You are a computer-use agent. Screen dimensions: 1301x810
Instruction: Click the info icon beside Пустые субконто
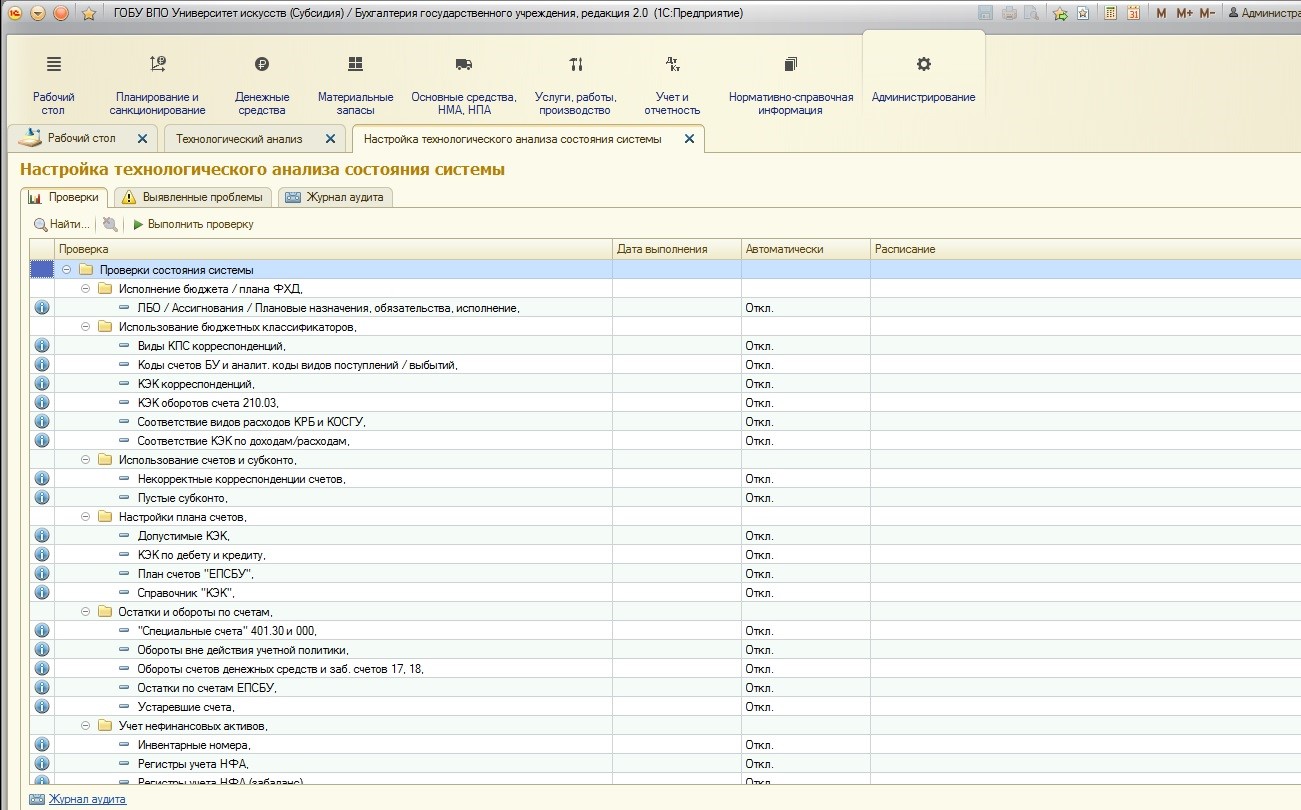(x=42, y=498)
